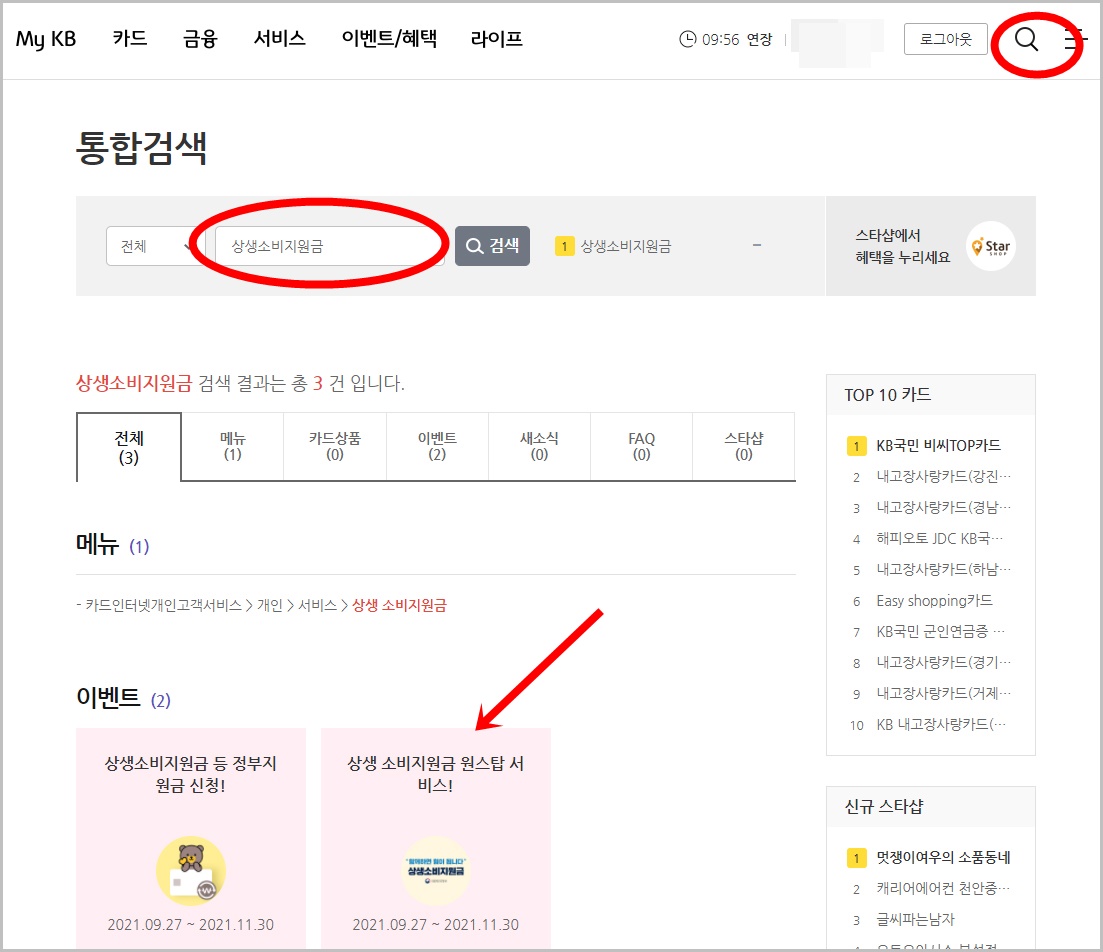This screenshot has height=952, width=1103.
Task: Click the search keyword input field
Action: pos(329,246)
